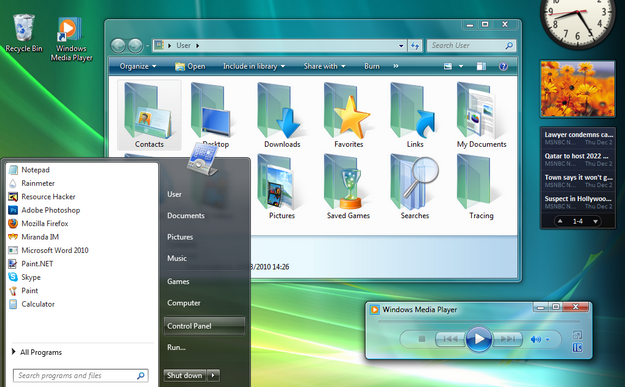Image resolution: width=625 pixels, height=387 pixels.
Task: Open the Recycle Bin desktop icon
Action: (24, 33)
